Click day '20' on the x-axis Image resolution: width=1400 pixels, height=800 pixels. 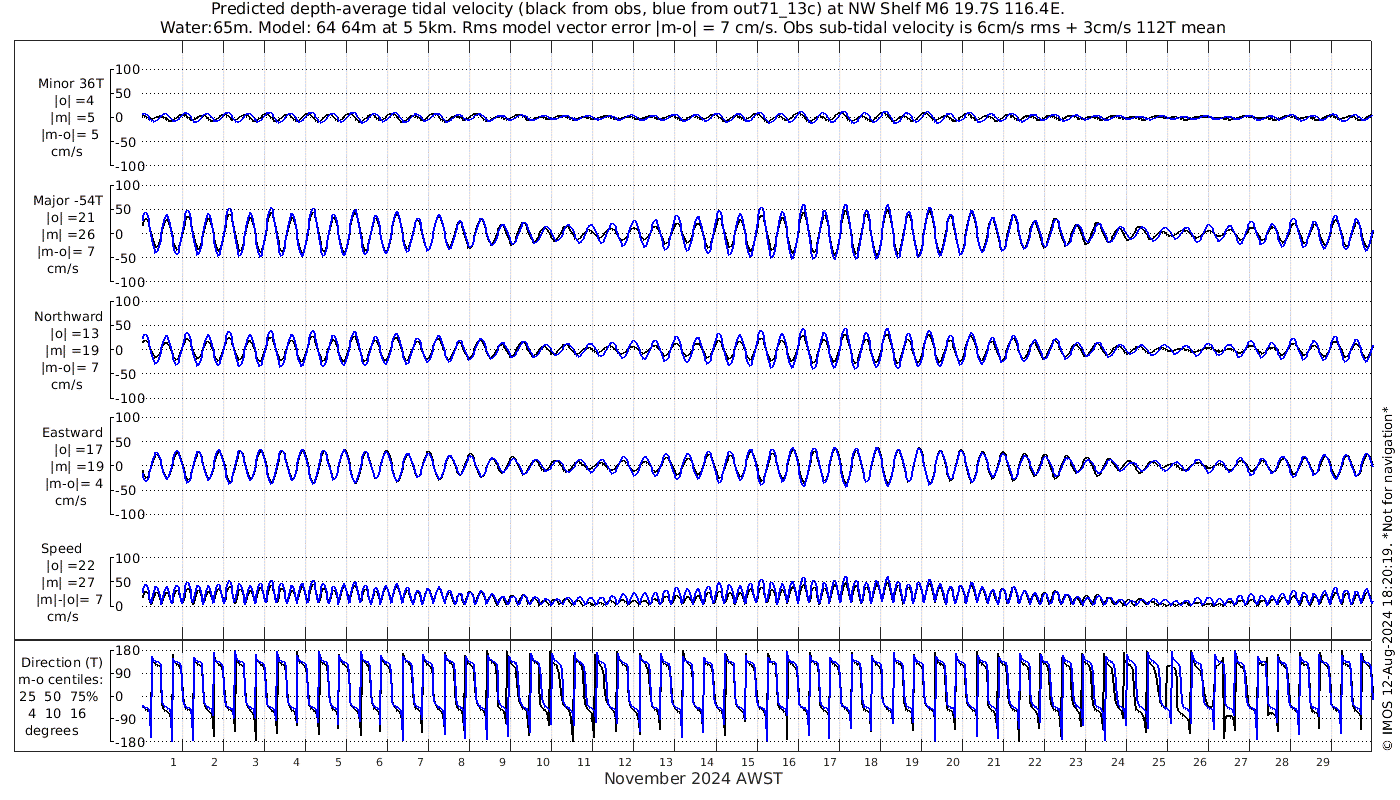953,762
